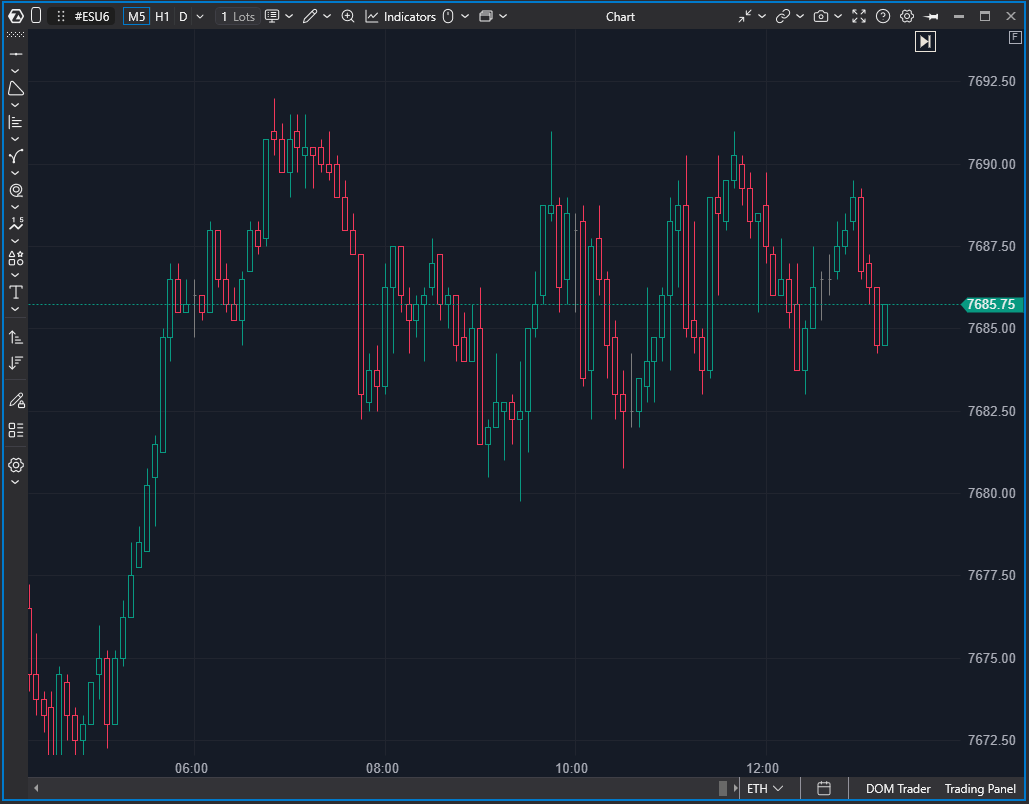Click the chart trading monitor icon

click(x=272, y=16)
